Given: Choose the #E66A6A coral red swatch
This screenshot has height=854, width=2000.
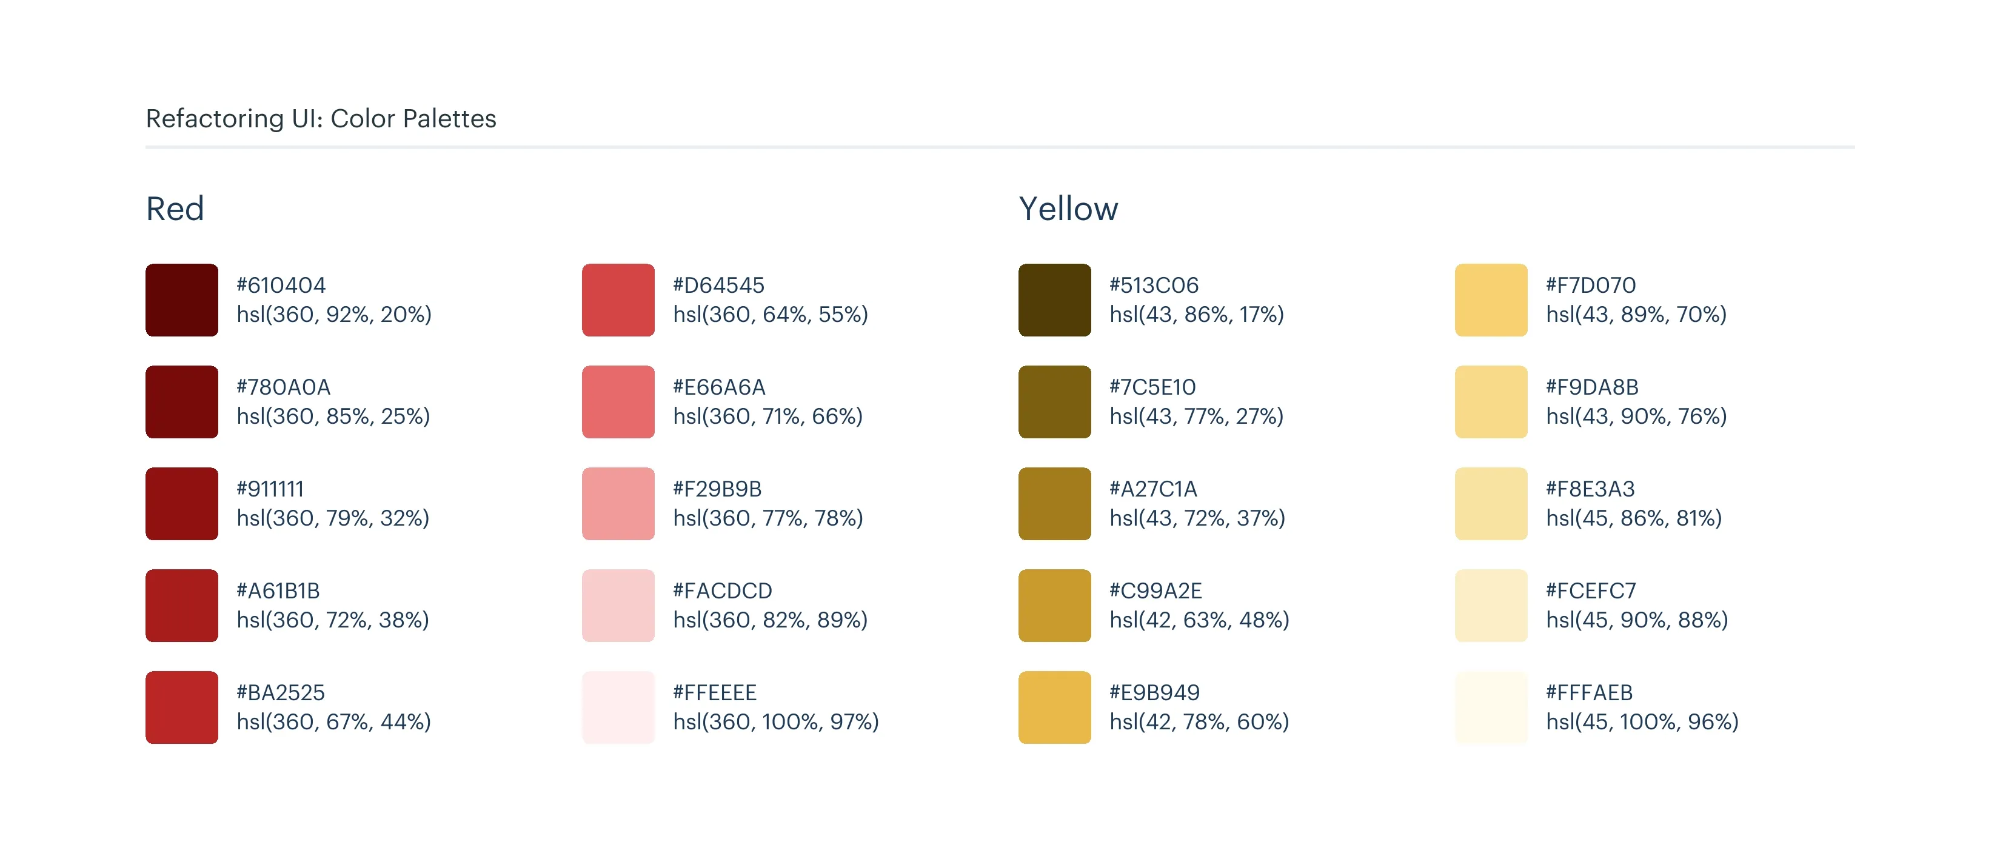Looking at the screenshot, I should tap(618, 402).
